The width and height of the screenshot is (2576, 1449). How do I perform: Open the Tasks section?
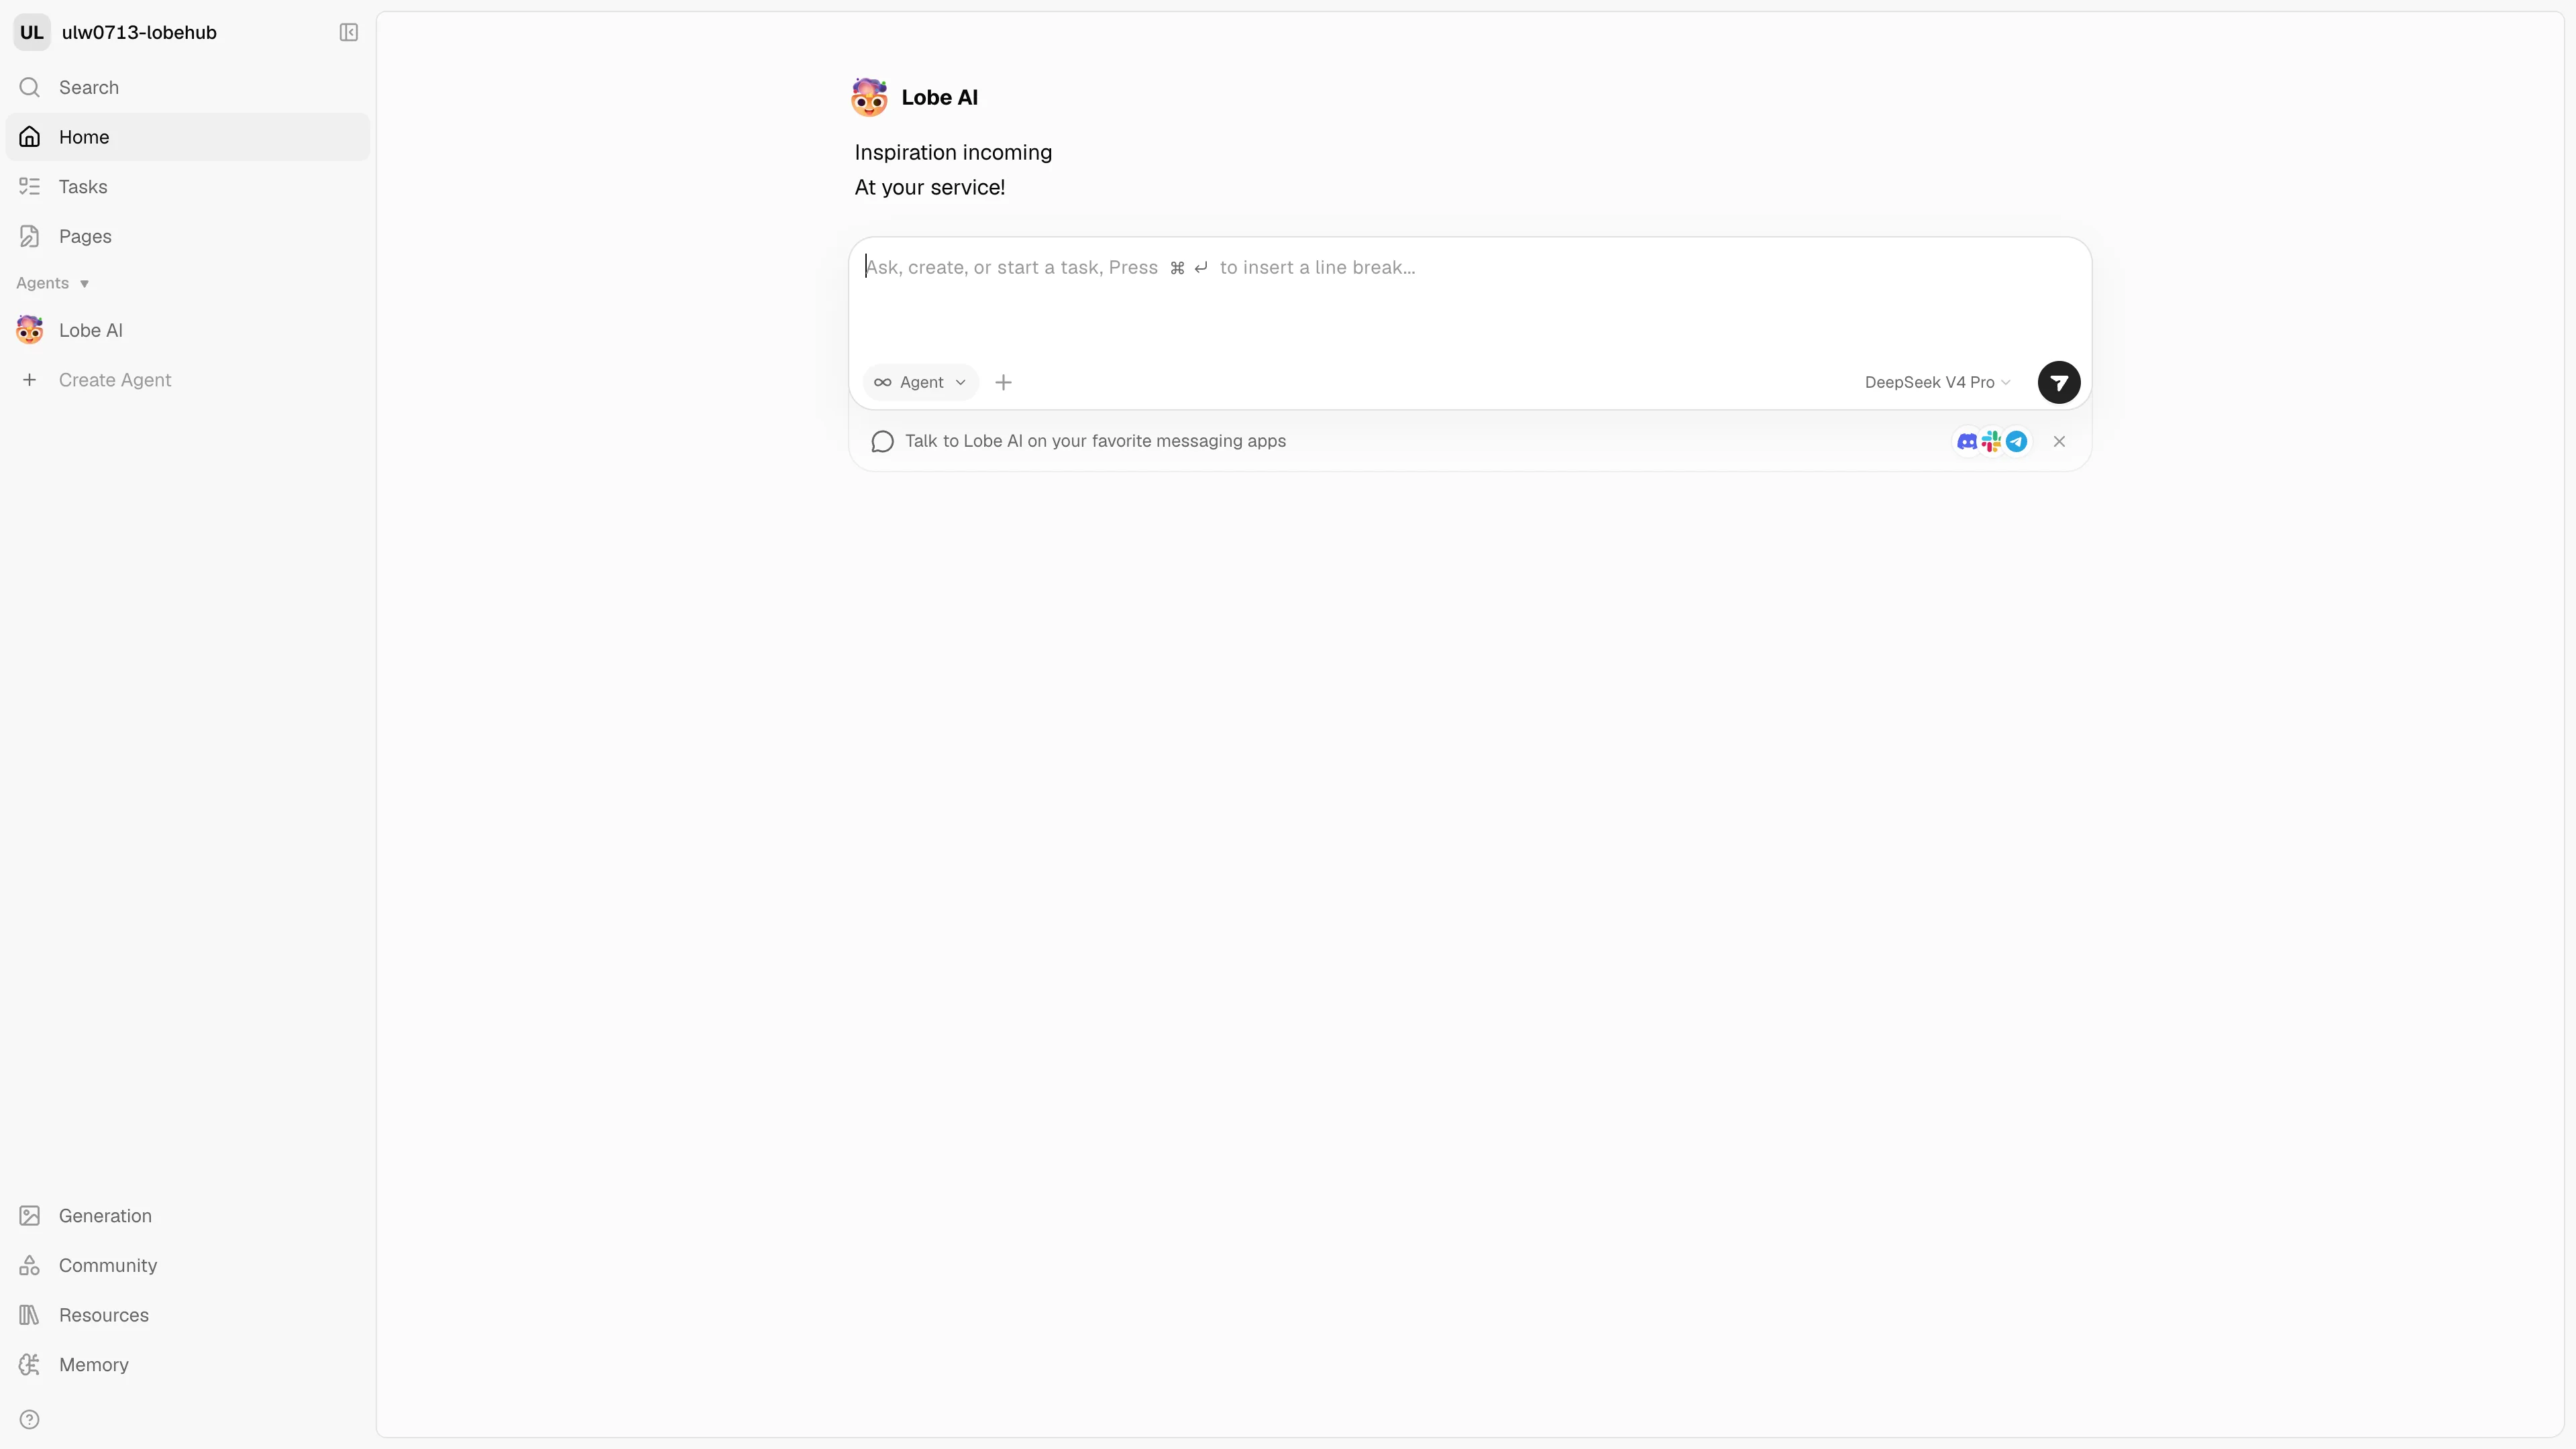pyautogui.click(x=188, y=187)
